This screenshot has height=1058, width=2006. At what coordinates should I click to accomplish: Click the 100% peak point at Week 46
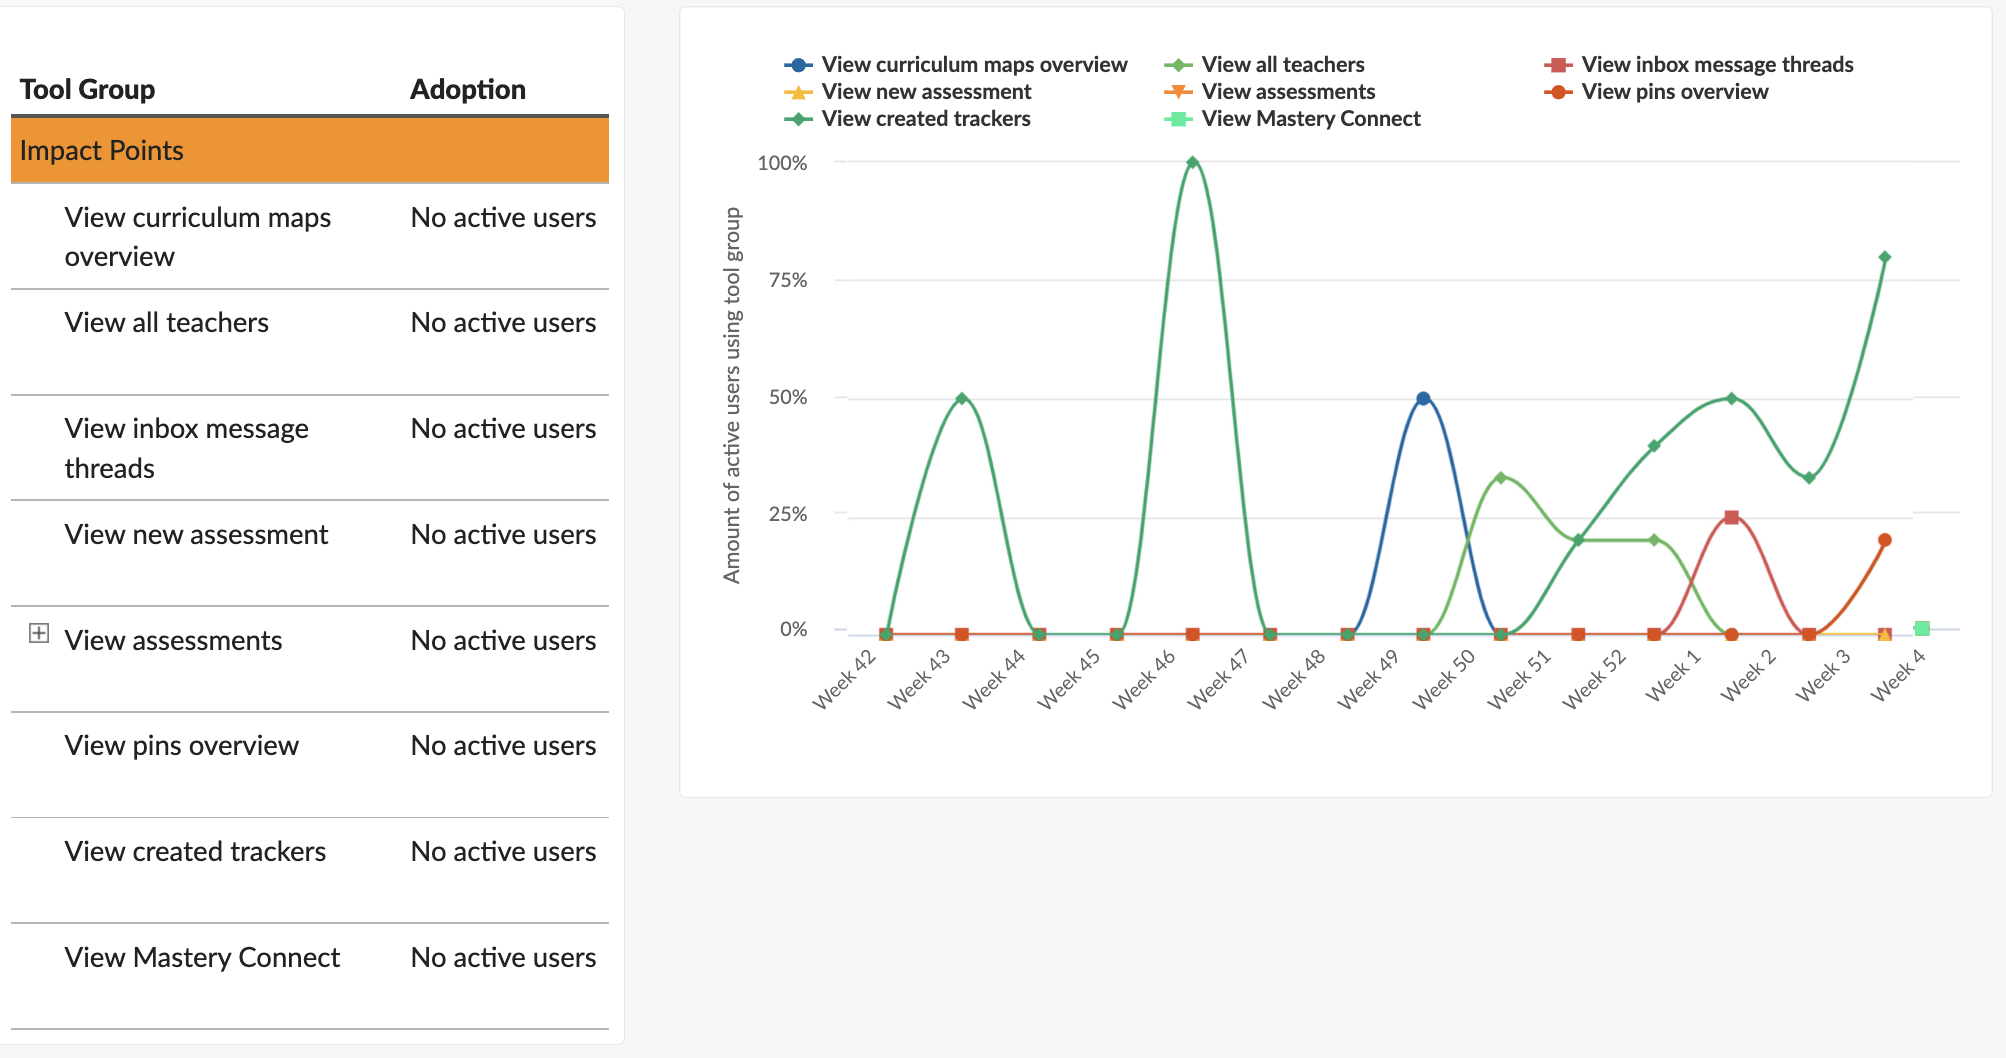[x=1192, y=162]
